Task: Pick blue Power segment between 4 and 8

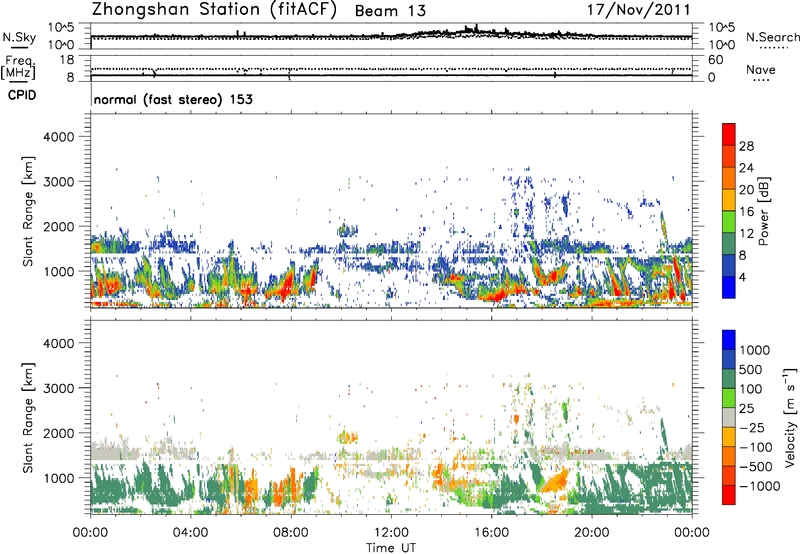Action: 729,265
